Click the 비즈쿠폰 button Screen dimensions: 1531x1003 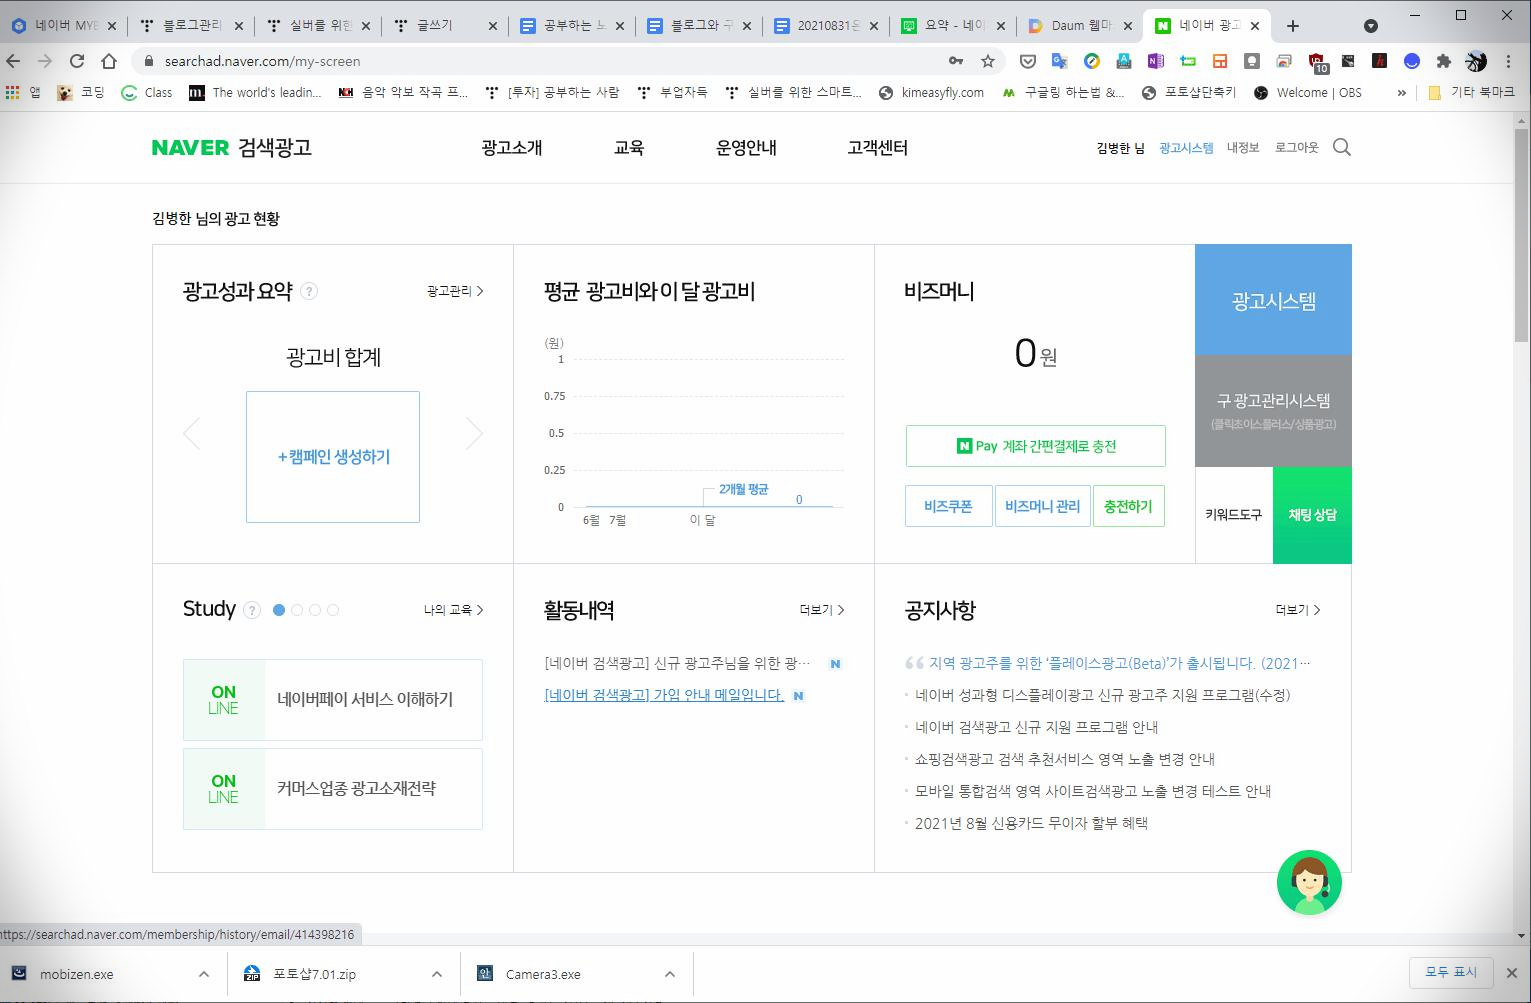coord(948,506)
